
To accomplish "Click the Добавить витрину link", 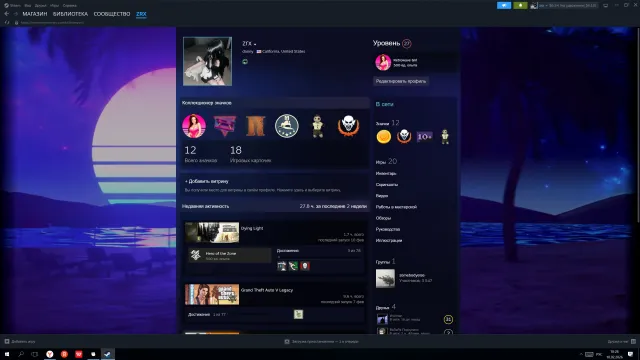I will (x=207, y=181).
